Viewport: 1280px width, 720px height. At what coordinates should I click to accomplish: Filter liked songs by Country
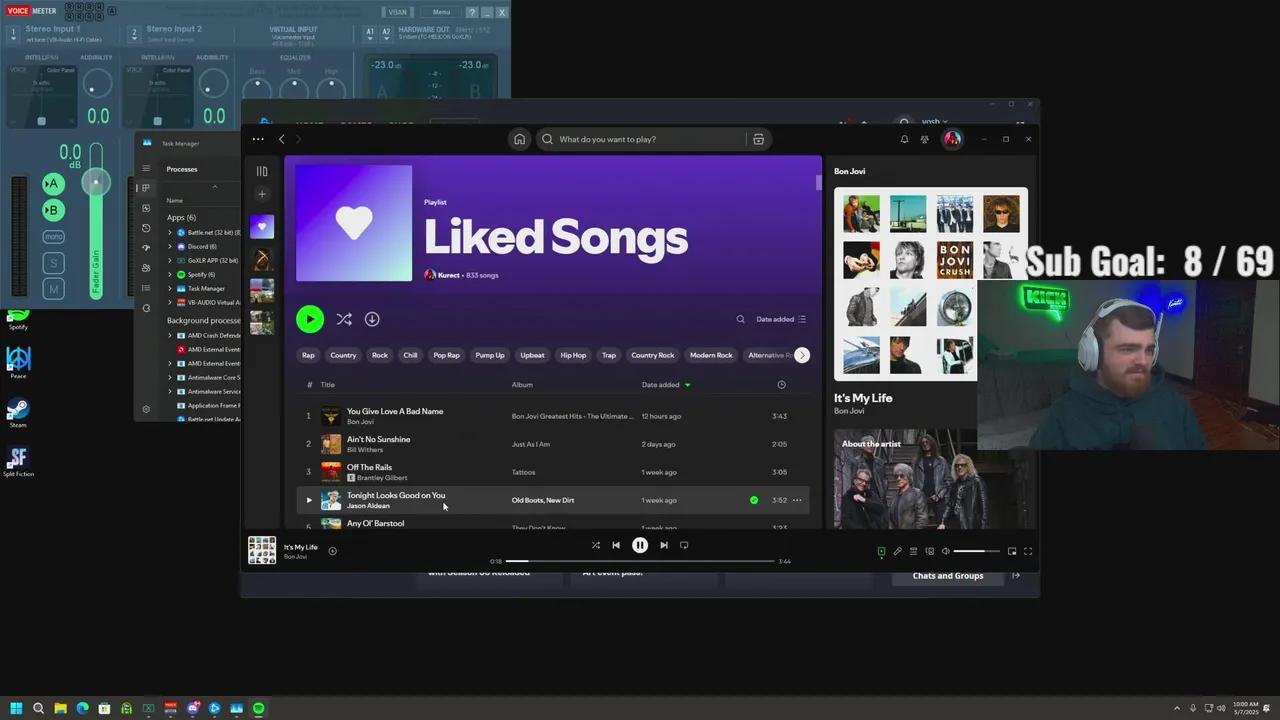click(x=343, y=355)
